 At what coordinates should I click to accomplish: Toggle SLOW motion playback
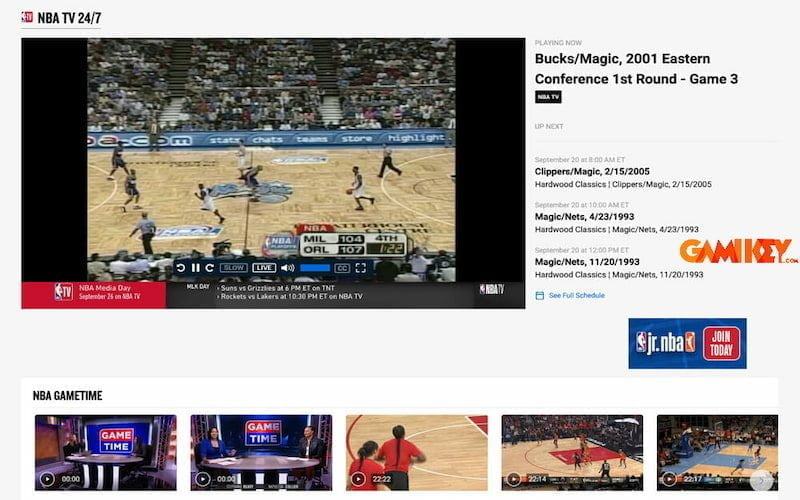point(234,268)
